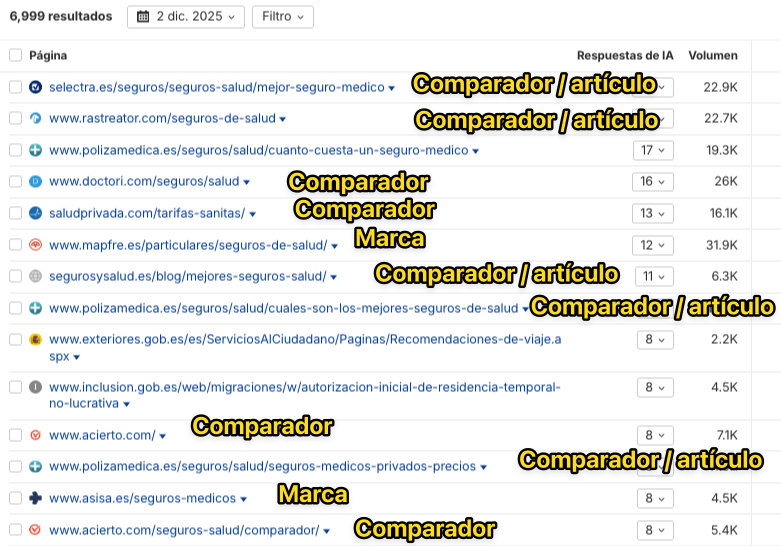781x546 pixels.
Task: Click the calendar icon in date button
Action: coord(143,17)
